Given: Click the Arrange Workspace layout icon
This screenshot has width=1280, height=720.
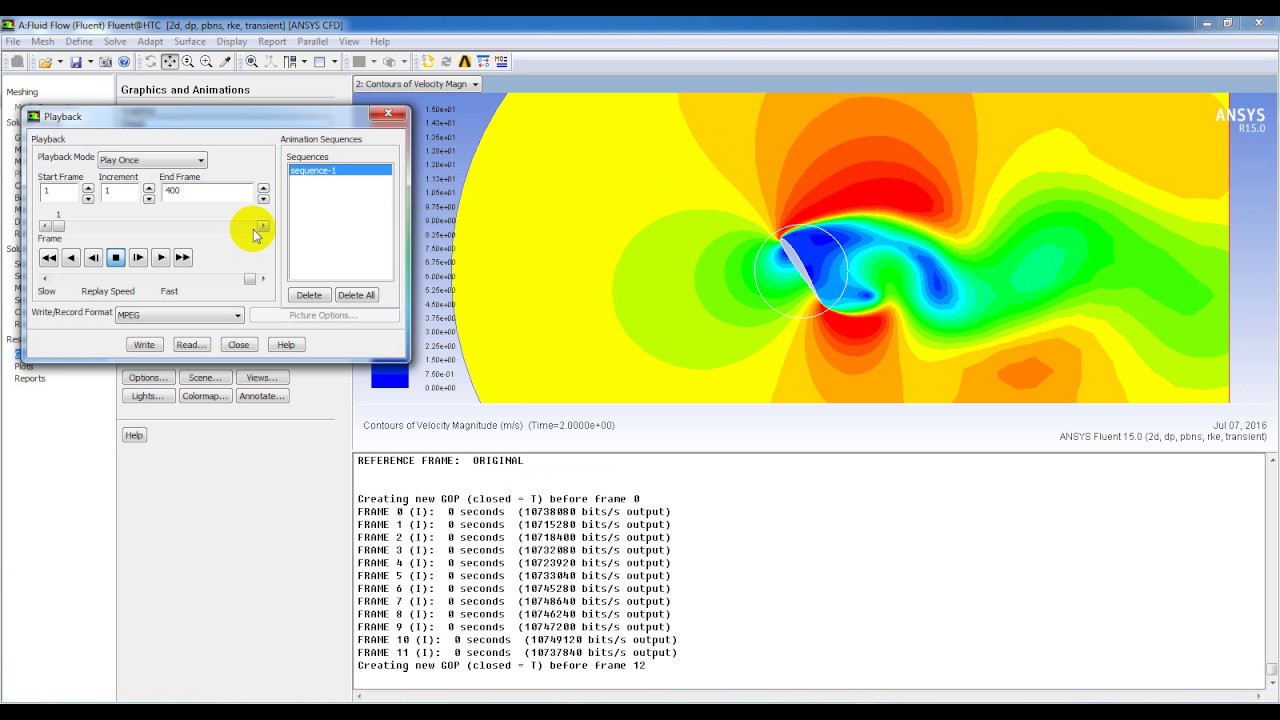Looking at the screenshot, I should 290,62.
